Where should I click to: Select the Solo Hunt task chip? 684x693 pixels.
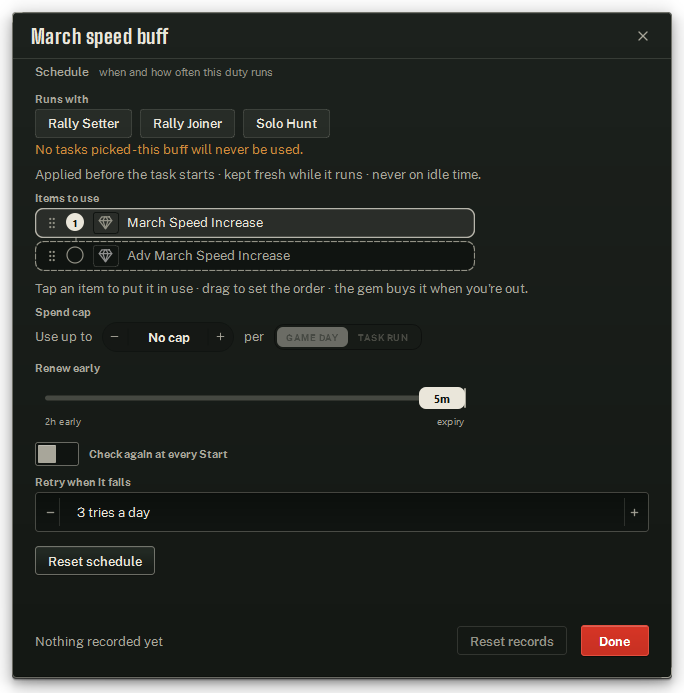click(x=286, y=123)
